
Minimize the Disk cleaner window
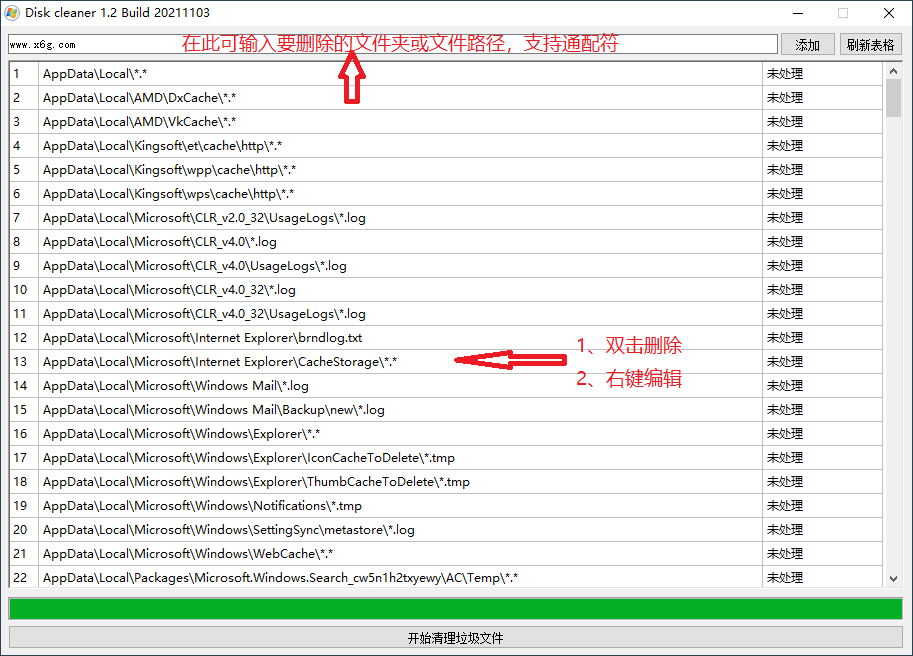pos(797,13)
